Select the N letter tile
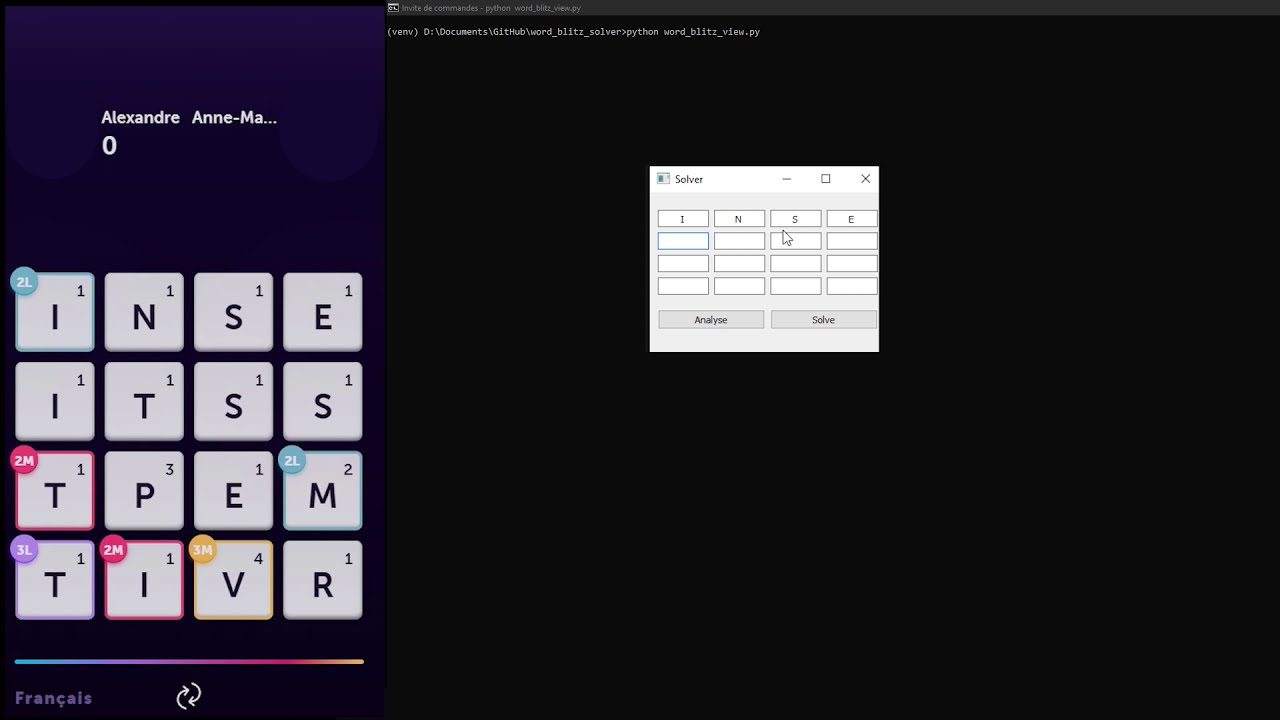Screen dimensions: 1280x720 point(144,312)
